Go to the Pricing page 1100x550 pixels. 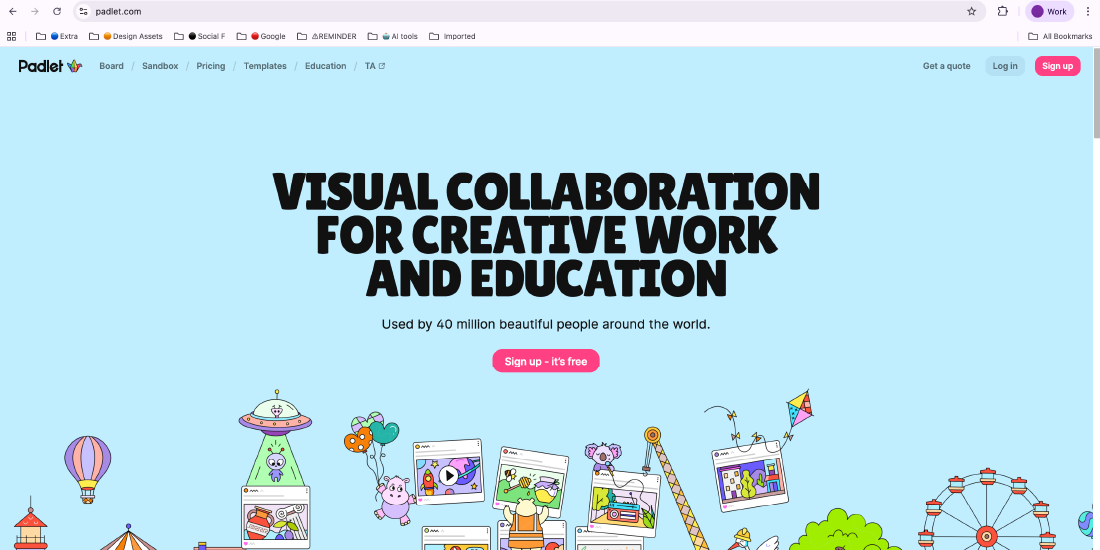(x=211, y=66)
